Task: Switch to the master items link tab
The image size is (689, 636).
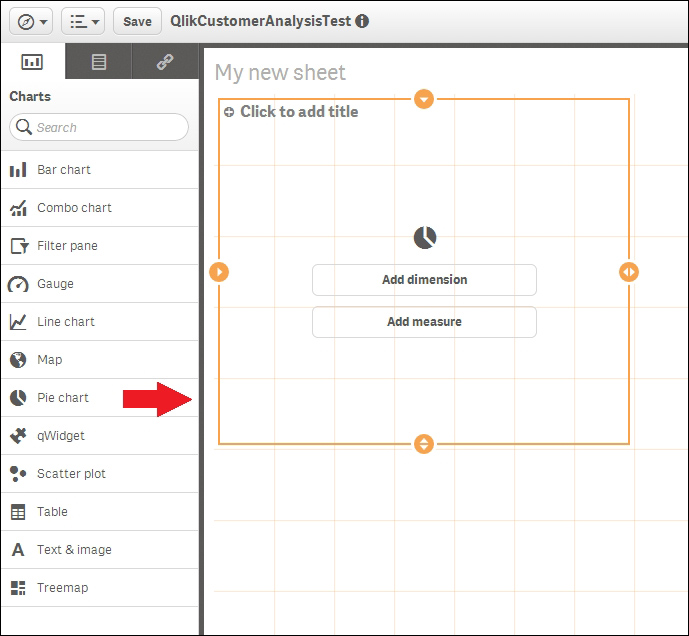Action: click(x=165, y=62)
